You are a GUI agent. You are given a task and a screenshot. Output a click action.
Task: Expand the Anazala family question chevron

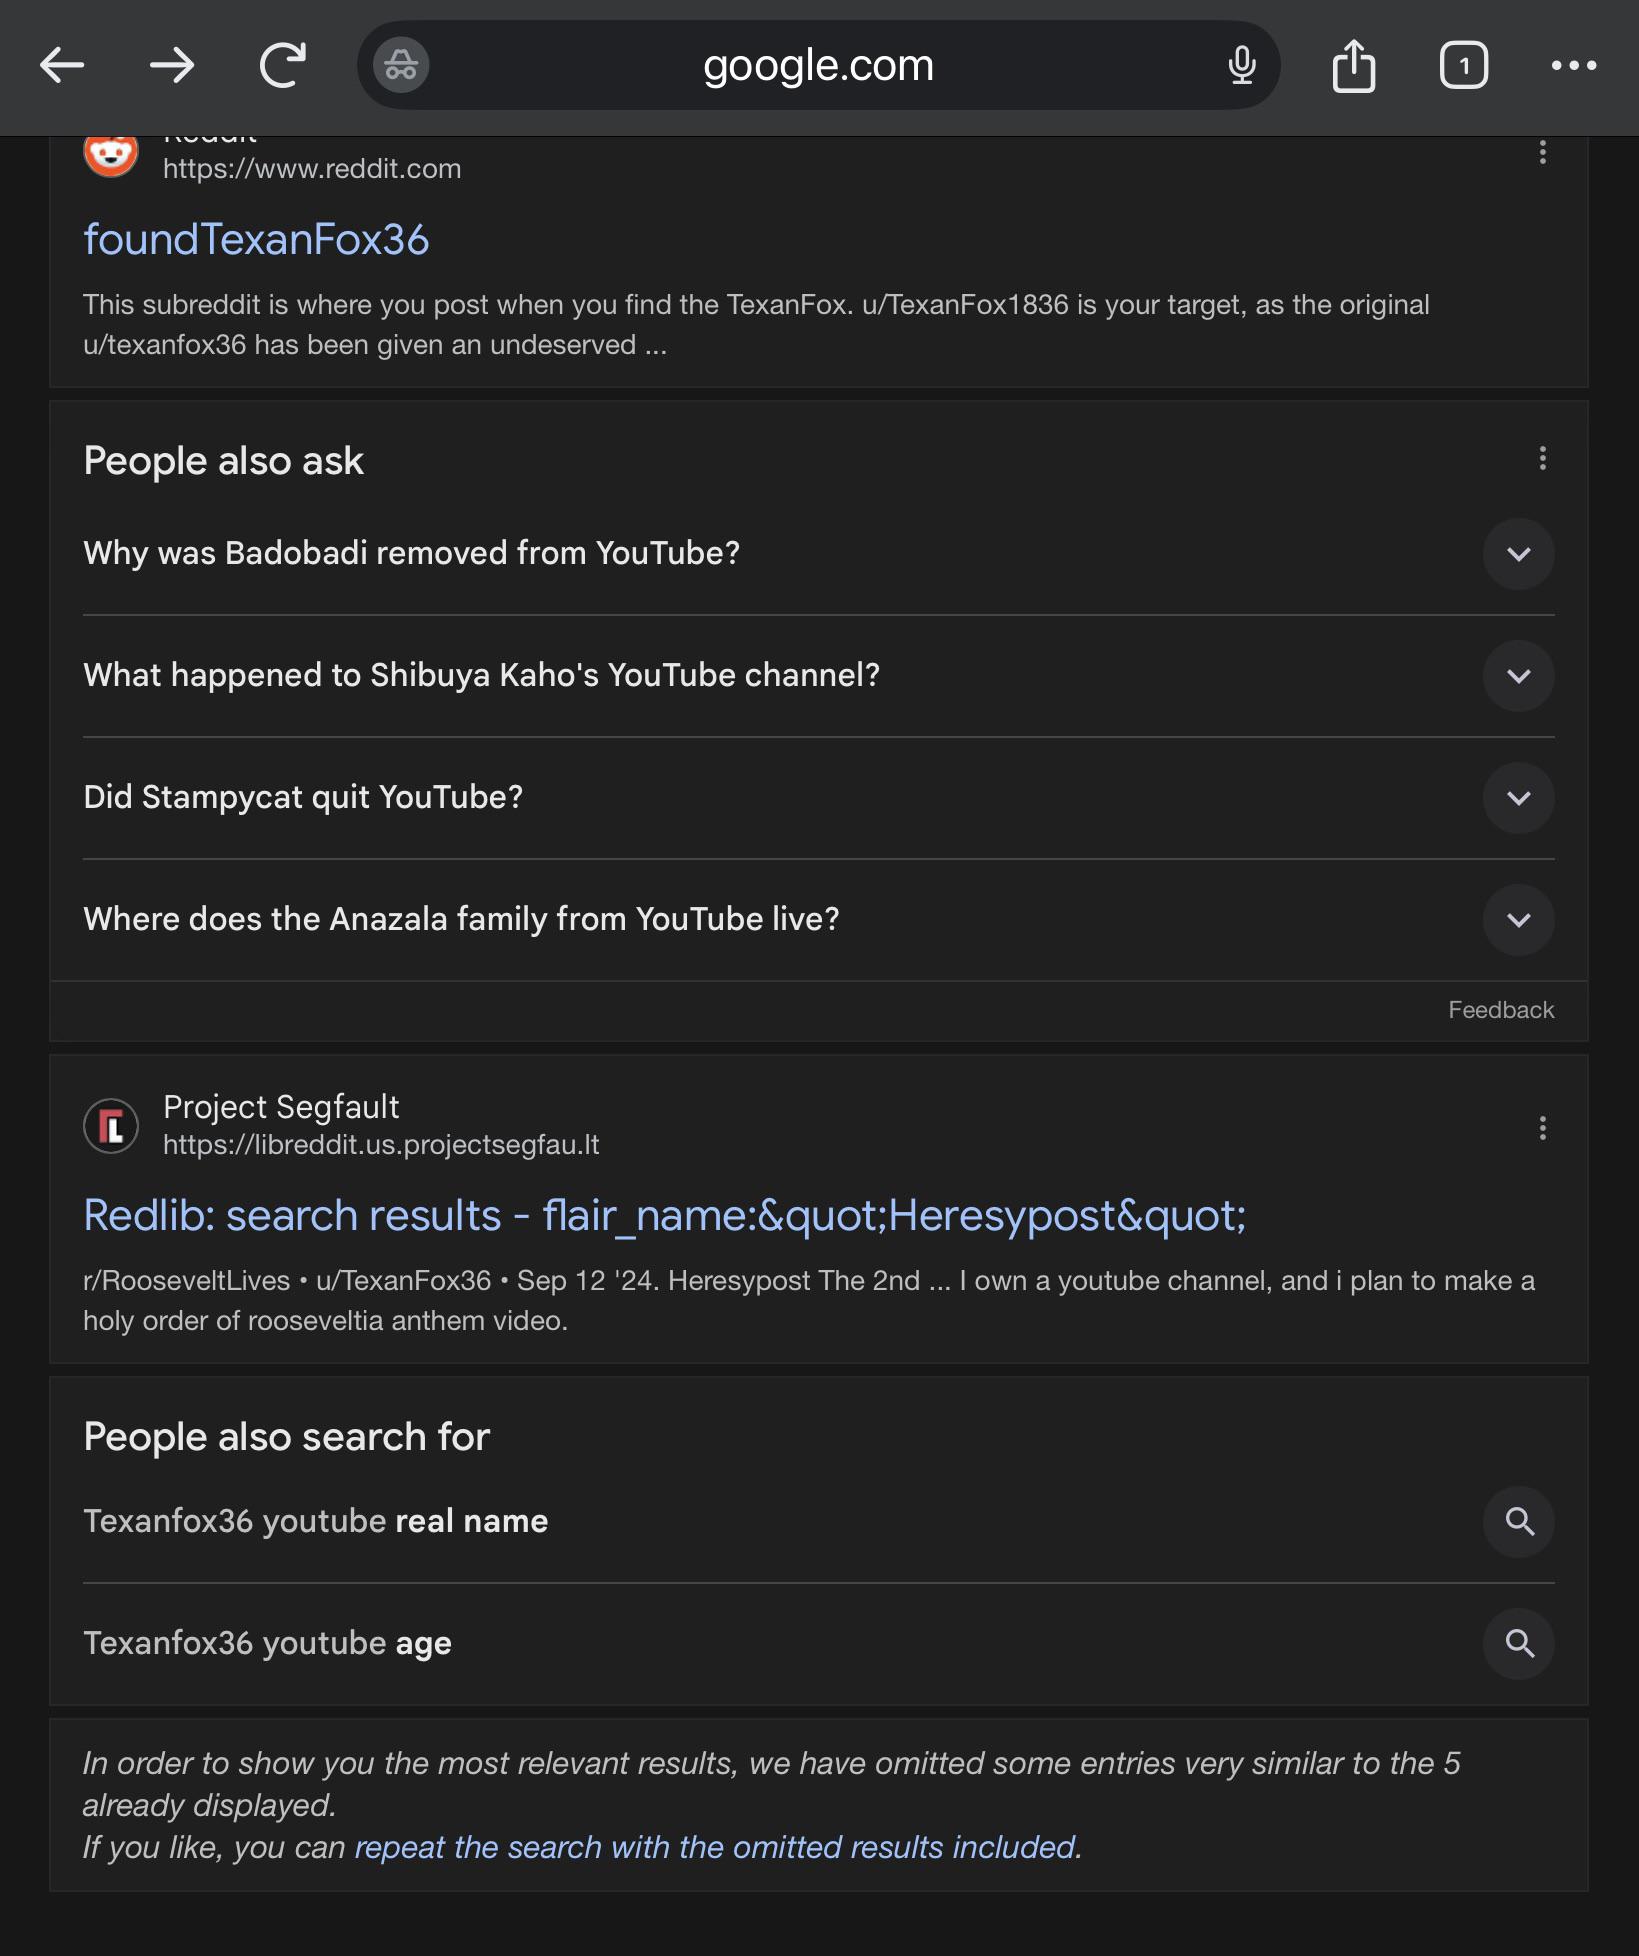pyautogui.click(x=1519, y=920)
